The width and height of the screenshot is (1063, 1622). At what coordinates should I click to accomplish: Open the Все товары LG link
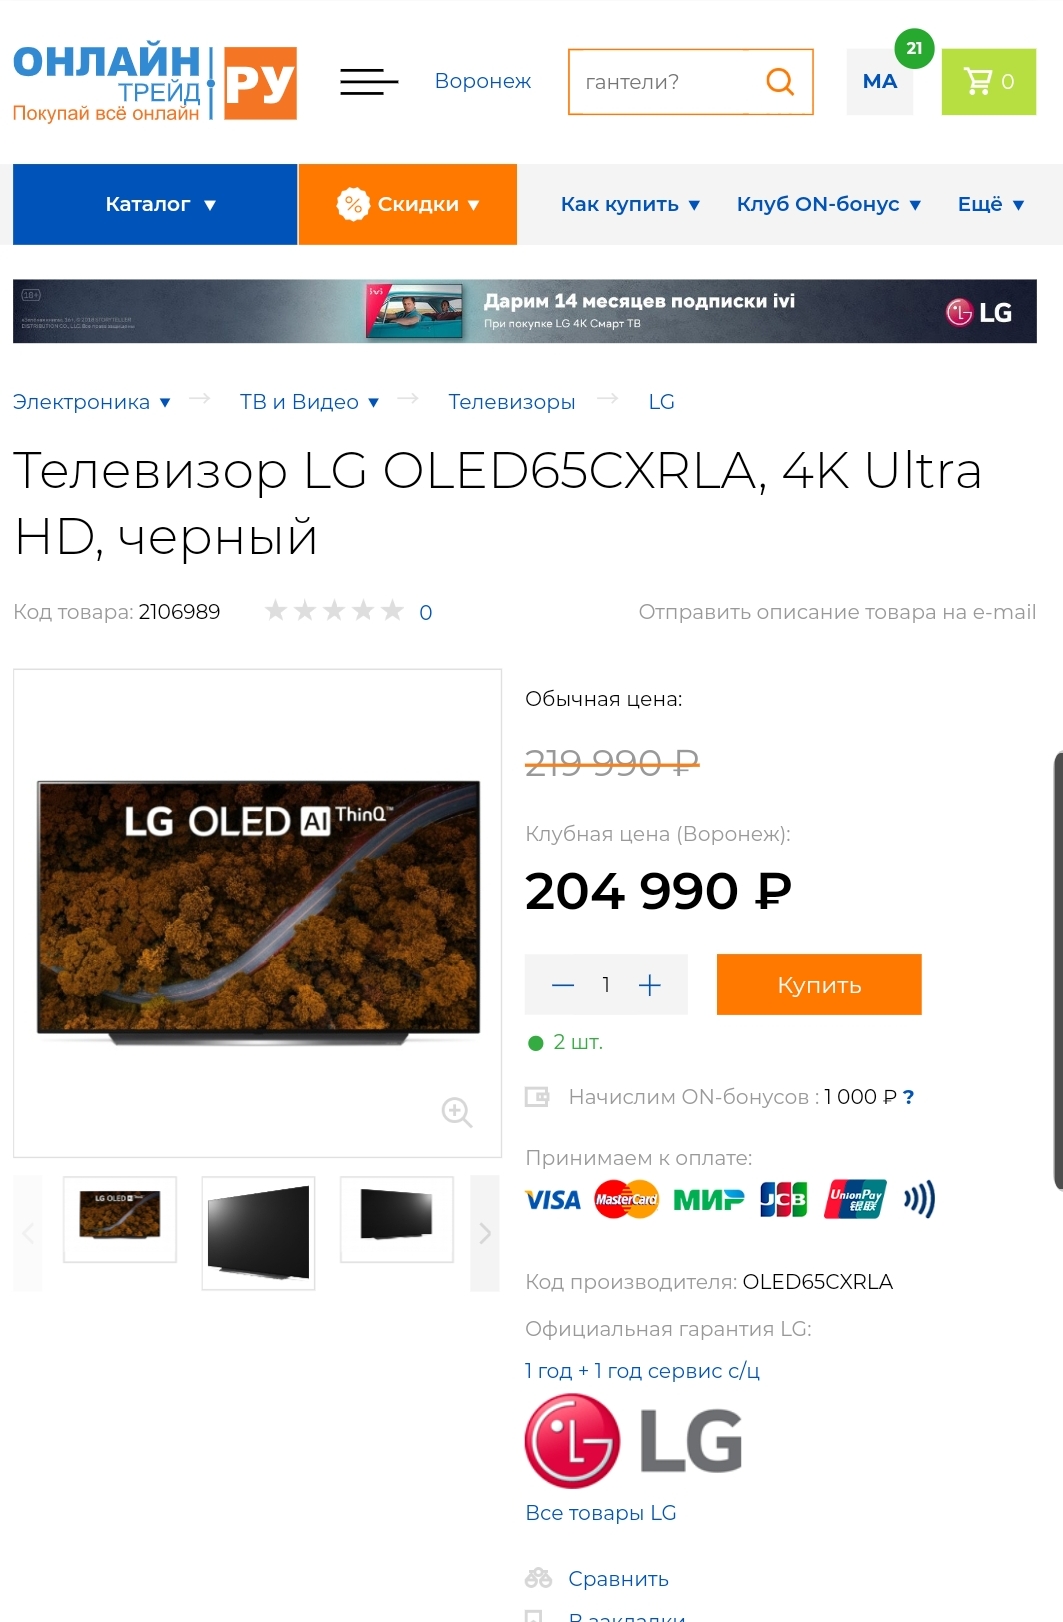tap(601, 1513)
